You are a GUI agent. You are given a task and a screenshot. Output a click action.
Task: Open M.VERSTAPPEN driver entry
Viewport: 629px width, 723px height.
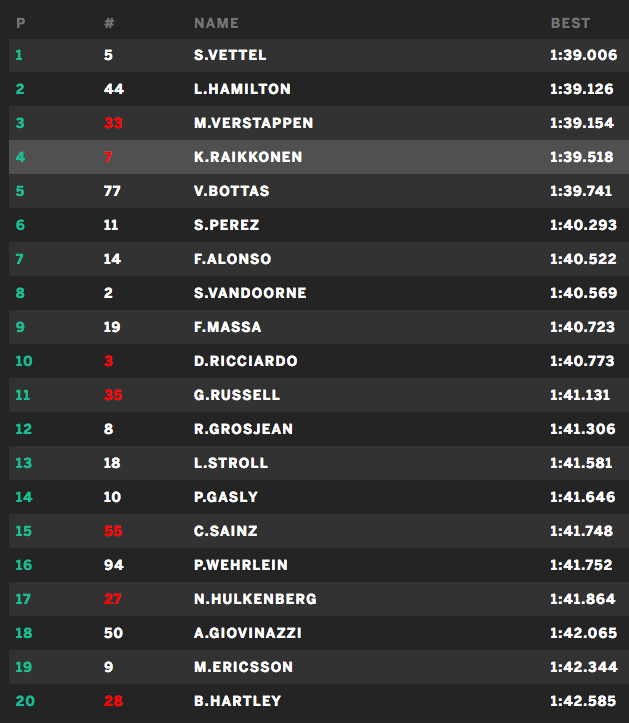253,123
